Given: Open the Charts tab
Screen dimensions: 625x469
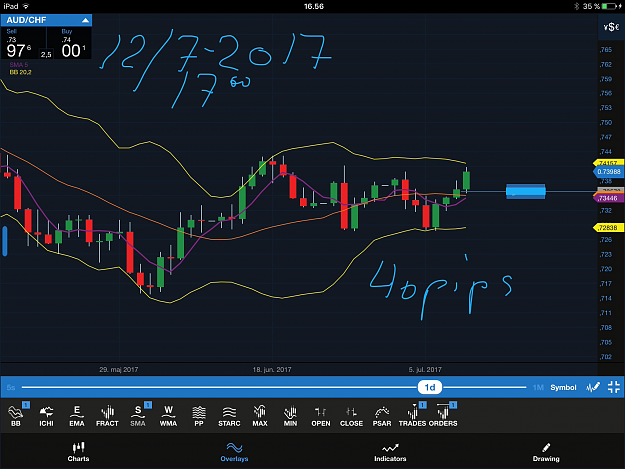Looking at the screenshot, I should (78, 452).
